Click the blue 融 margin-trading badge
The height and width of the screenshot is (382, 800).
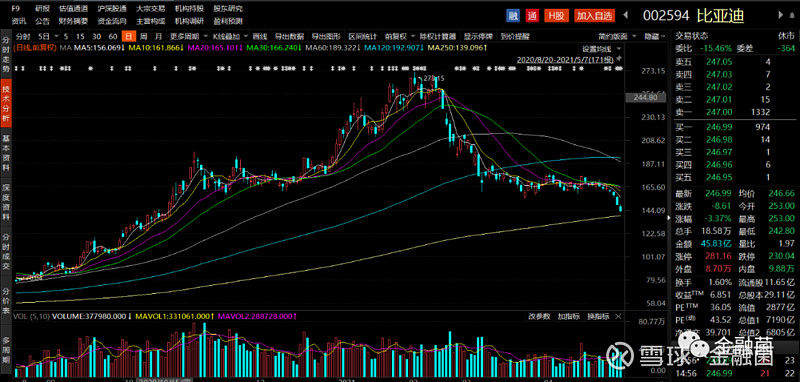point(513,16)
